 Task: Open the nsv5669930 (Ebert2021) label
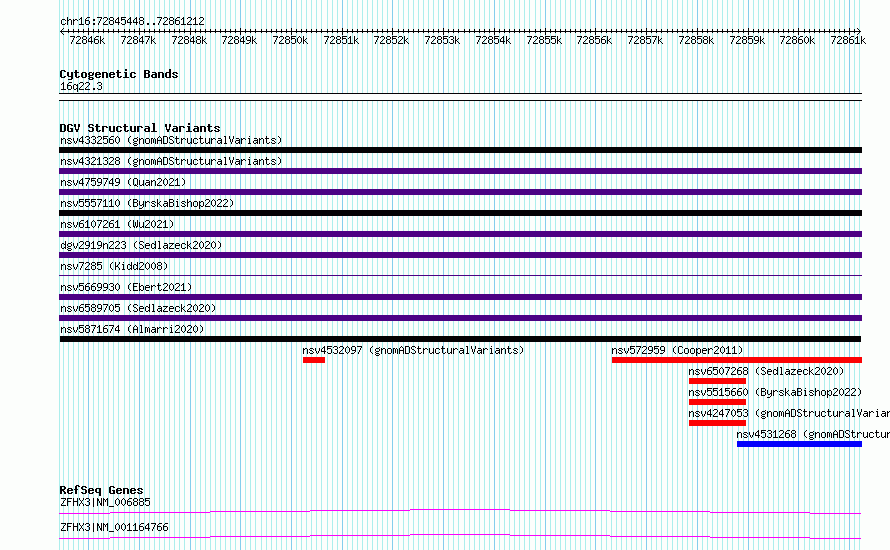pos(126,287)
